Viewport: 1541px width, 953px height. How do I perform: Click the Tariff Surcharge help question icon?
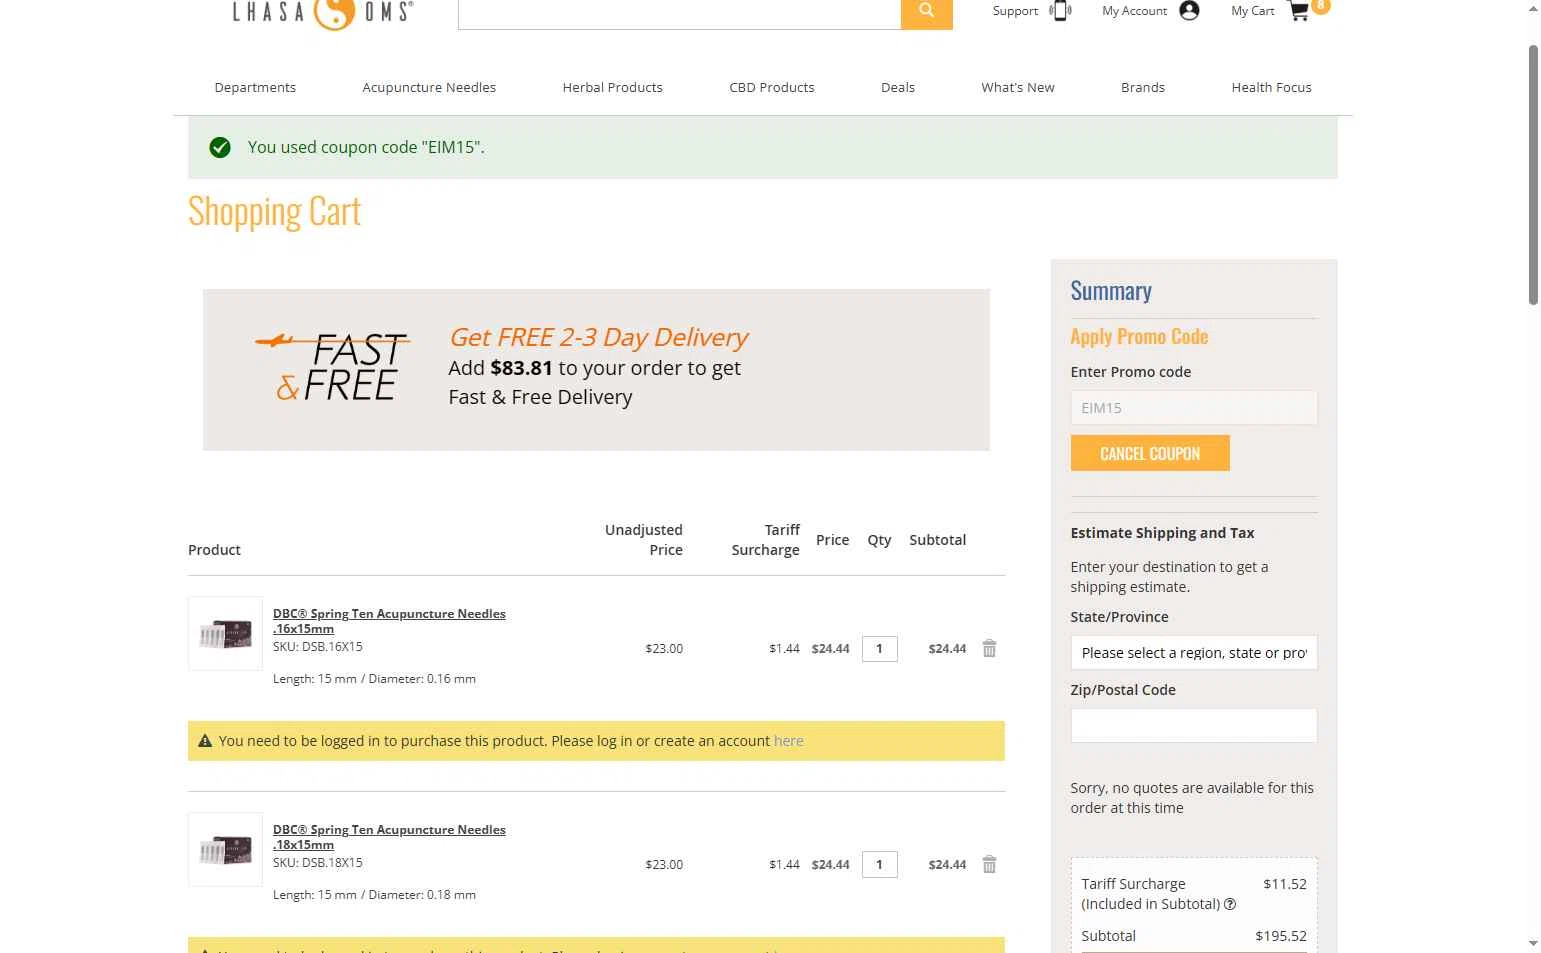click(x=1230, y=904)
